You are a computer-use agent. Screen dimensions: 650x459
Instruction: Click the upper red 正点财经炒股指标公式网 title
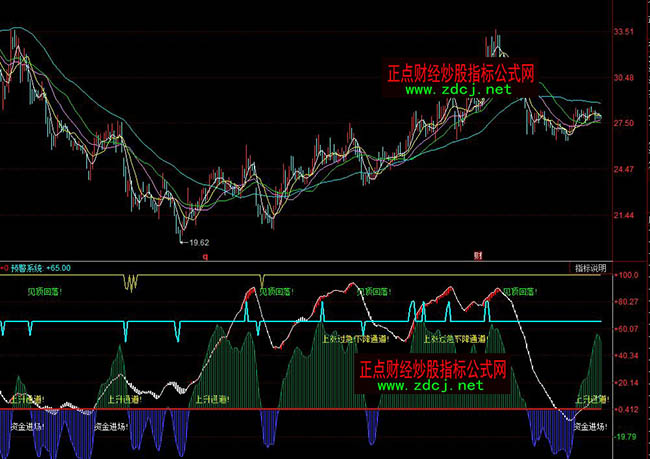[x=461, y=73]
